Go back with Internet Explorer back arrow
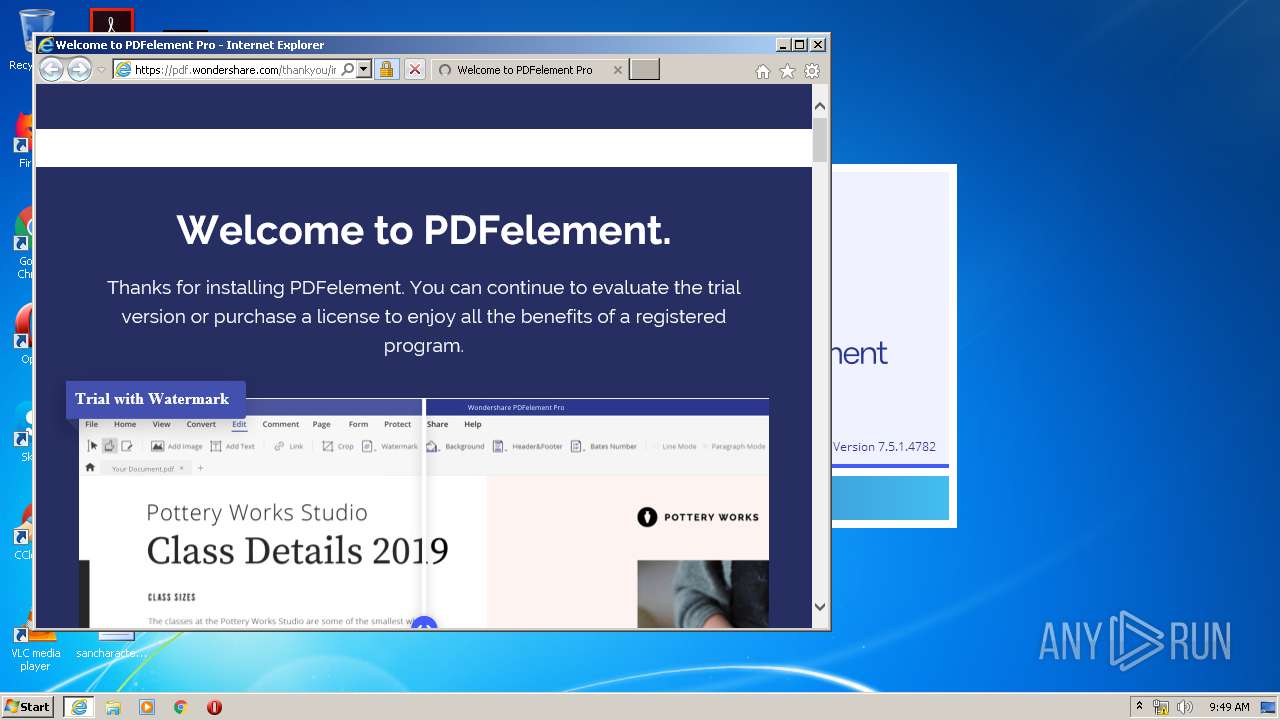The image size is (1280, 720). tap(51, 69)
